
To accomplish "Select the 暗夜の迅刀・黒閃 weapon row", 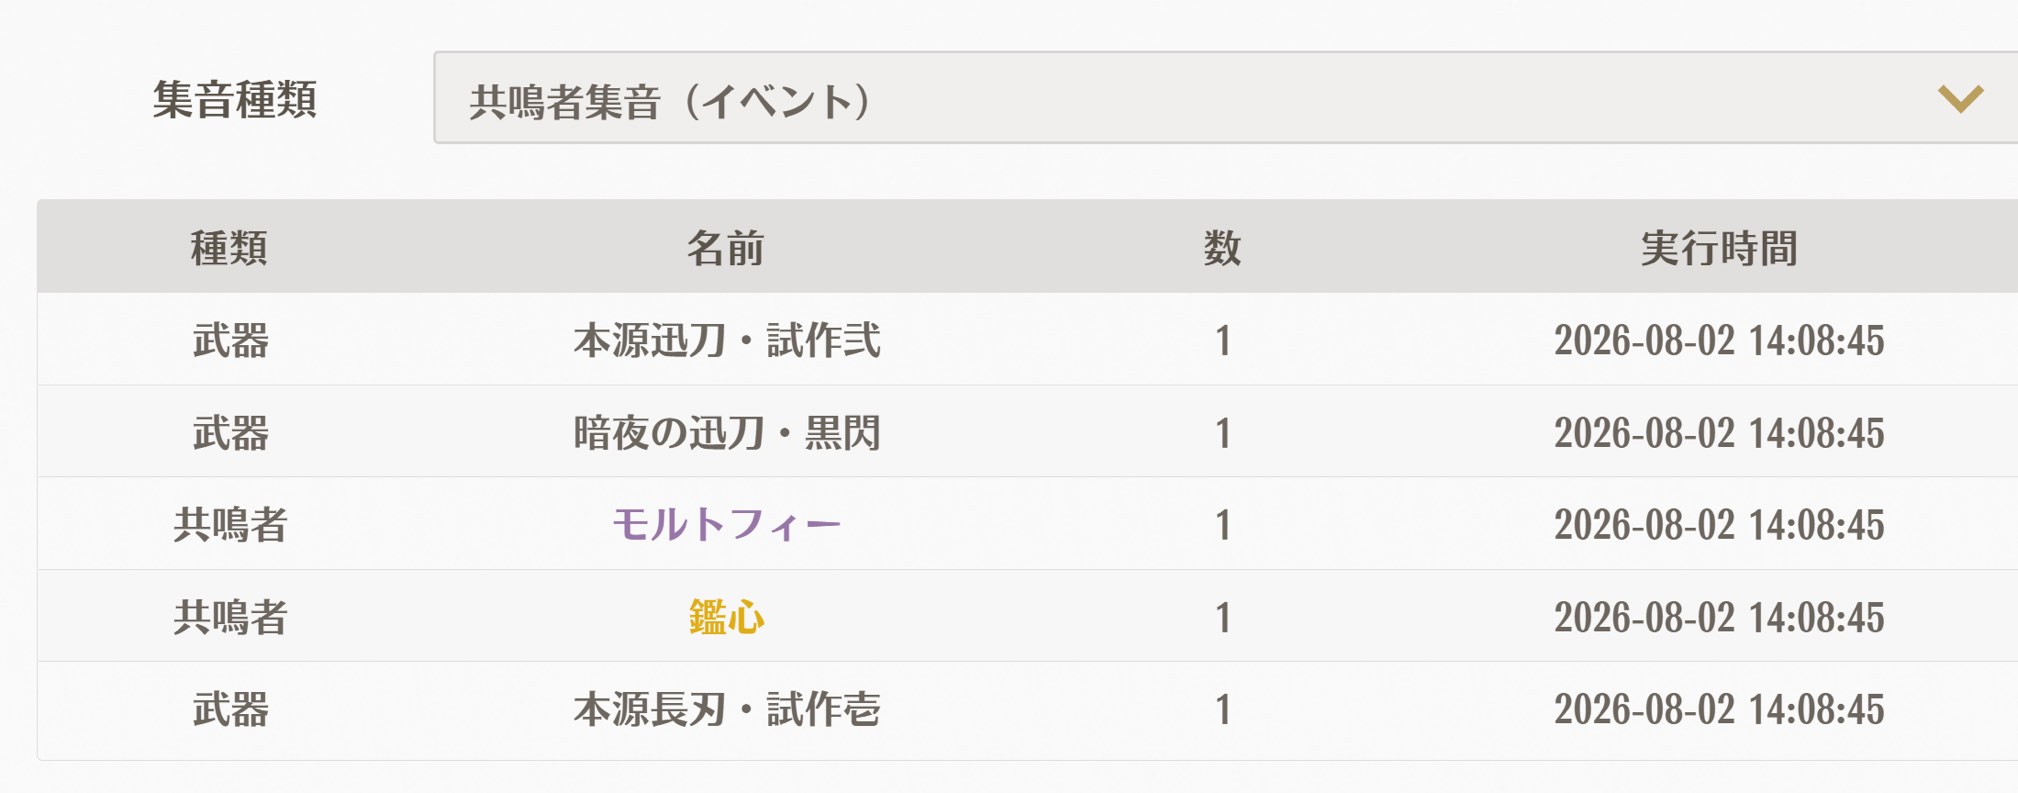I will click(x=1028, y=431).
